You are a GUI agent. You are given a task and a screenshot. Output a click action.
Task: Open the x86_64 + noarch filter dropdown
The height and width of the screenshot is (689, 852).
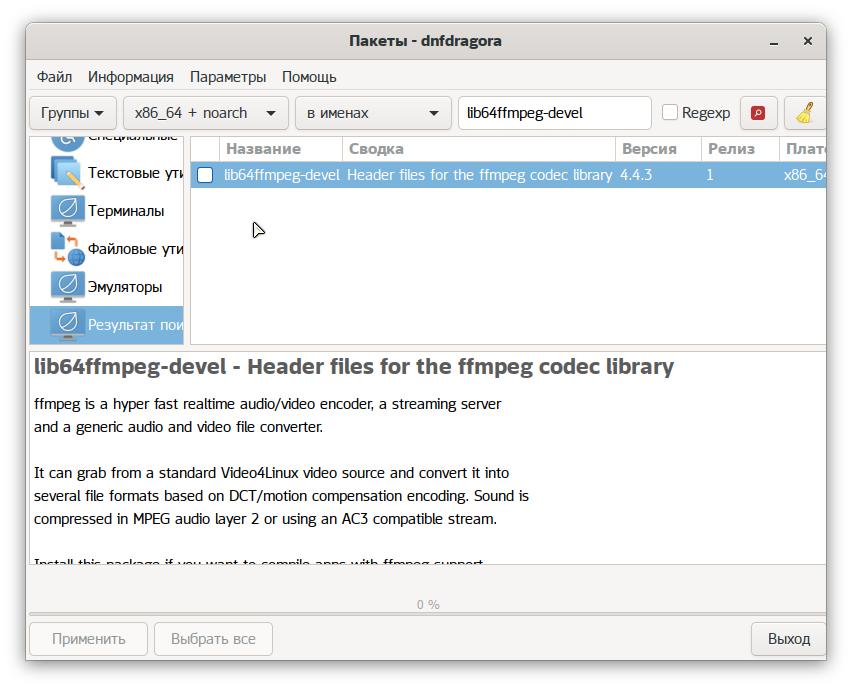[x=206, y=113]
